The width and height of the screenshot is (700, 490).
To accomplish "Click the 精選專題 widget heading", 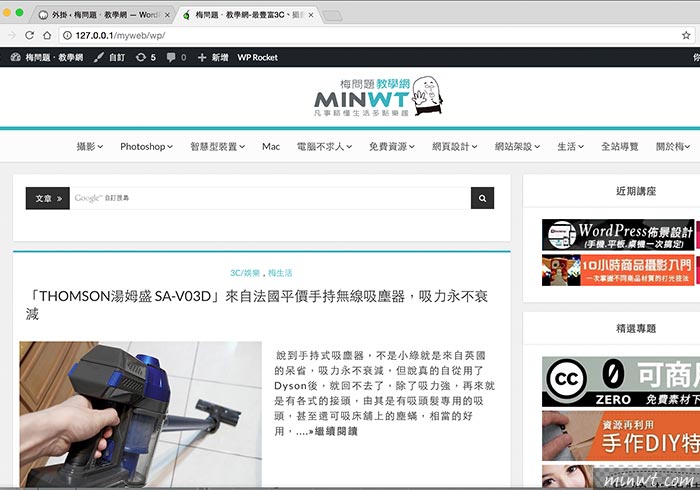I will click(x=636, y=328).
